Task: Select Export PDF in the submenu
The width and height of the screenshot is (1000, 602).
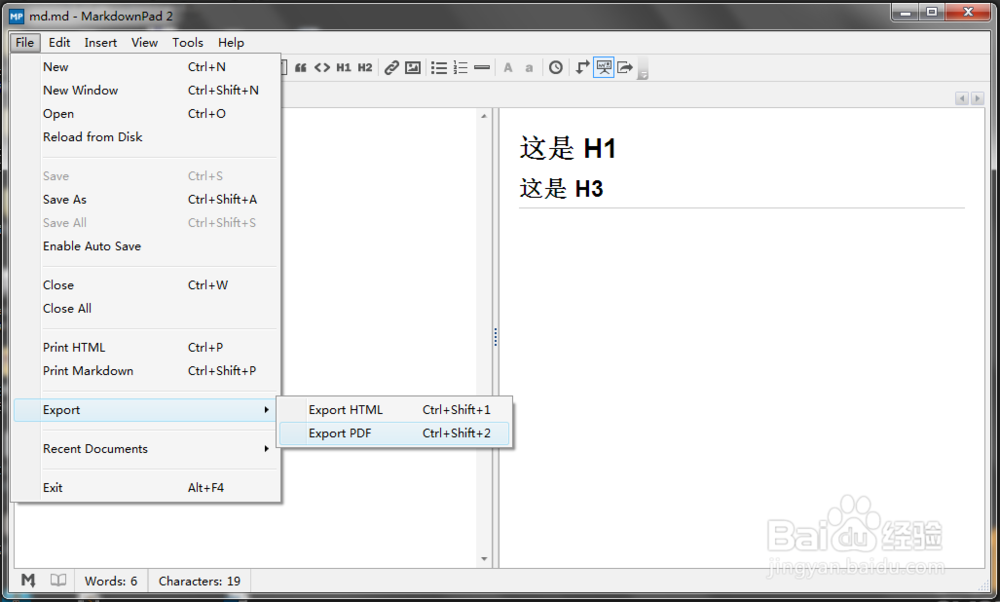Action: point(394,434)
